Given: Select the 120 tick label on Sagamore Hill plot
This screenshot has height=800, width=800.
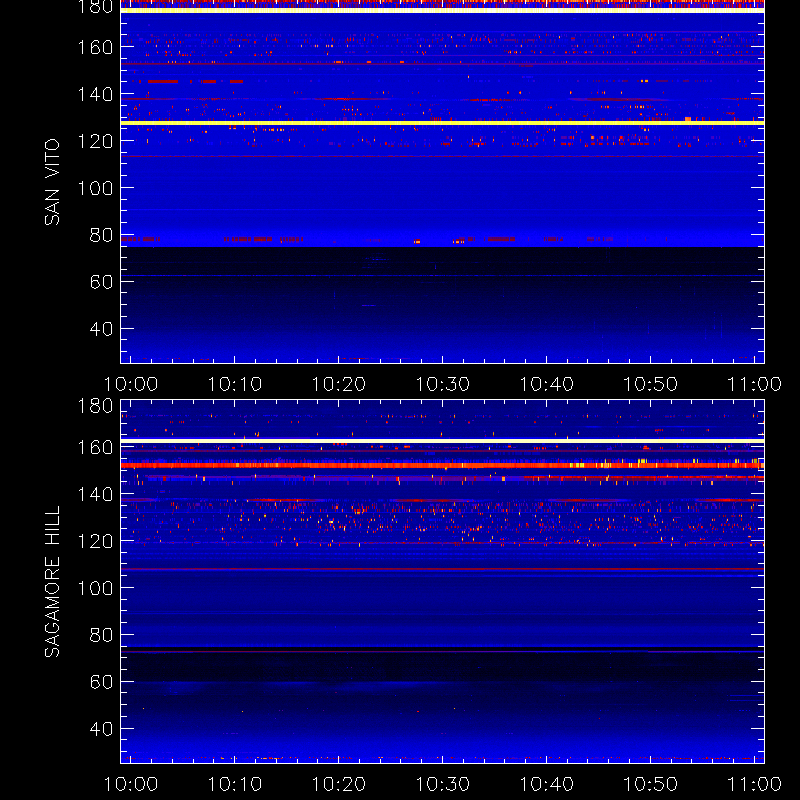Looking at the screenshot, I should tap(95, 541).
